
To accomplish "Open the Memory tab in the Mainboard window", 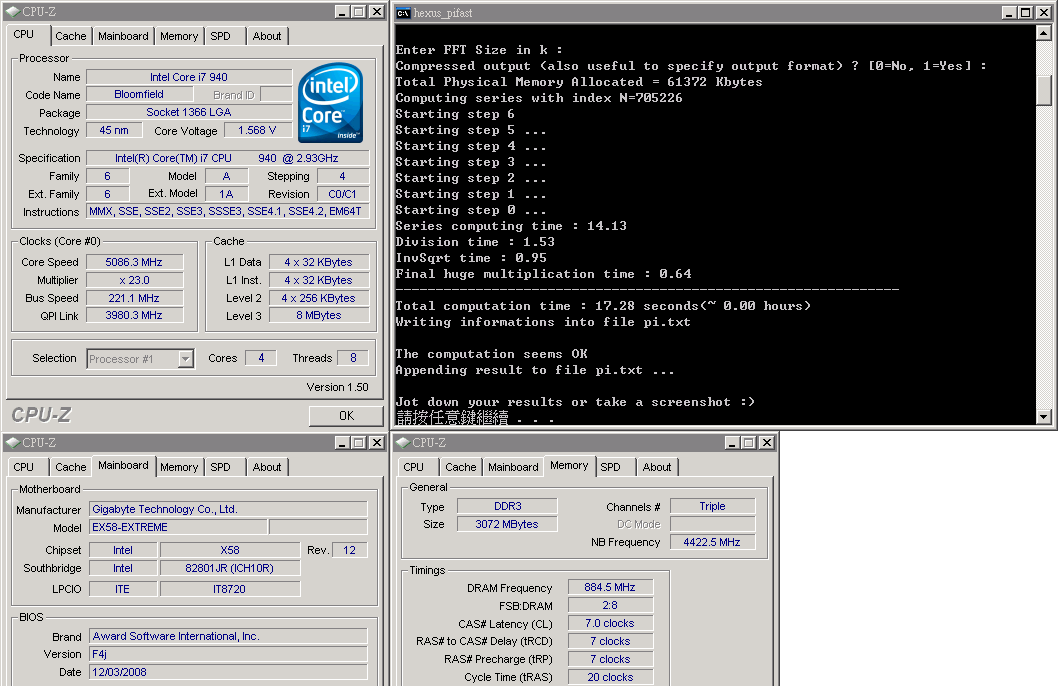I will [x=179, y=467].
